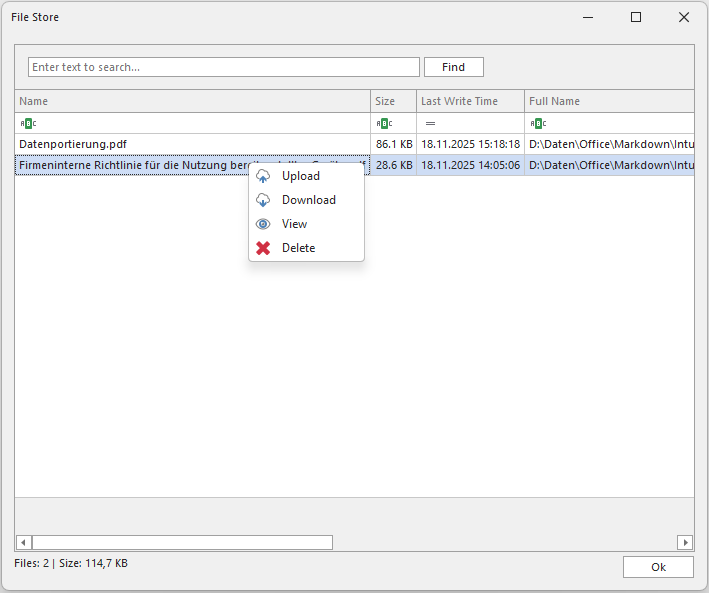Click the horizontal scrollbar thumb
Viewport: 709px width, 593px height.
pyautogui.click(x=182, y=542)
